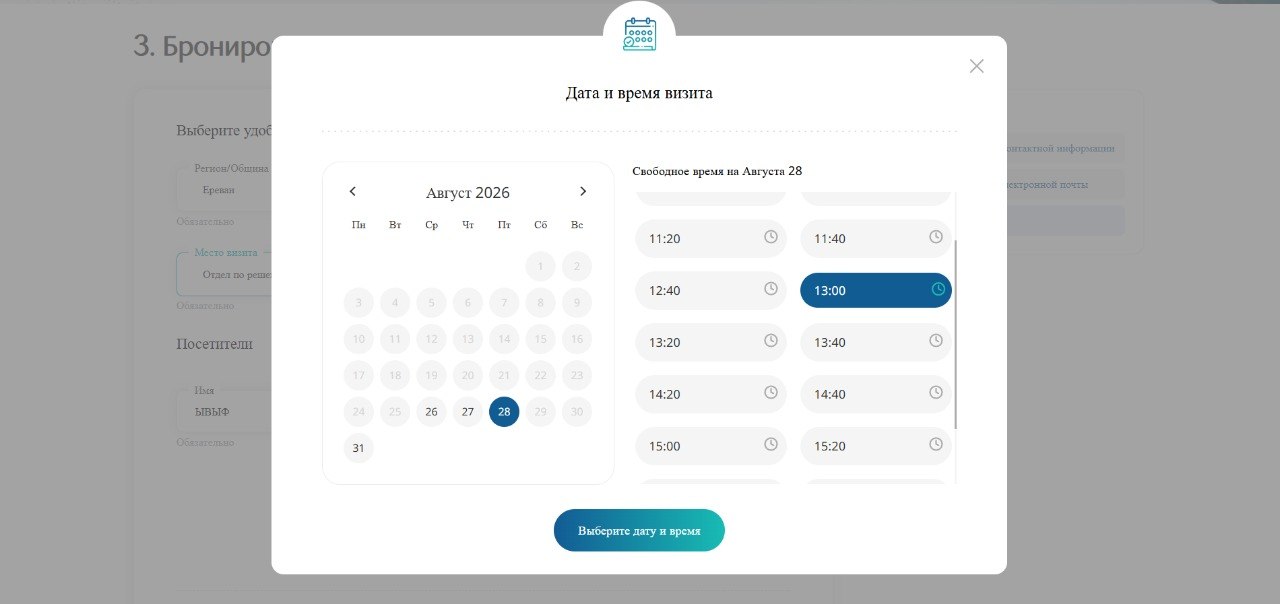This screenshot has width=1280, height=604.
Task: Choose the 15:20 time slot
Action: [876, 446]
